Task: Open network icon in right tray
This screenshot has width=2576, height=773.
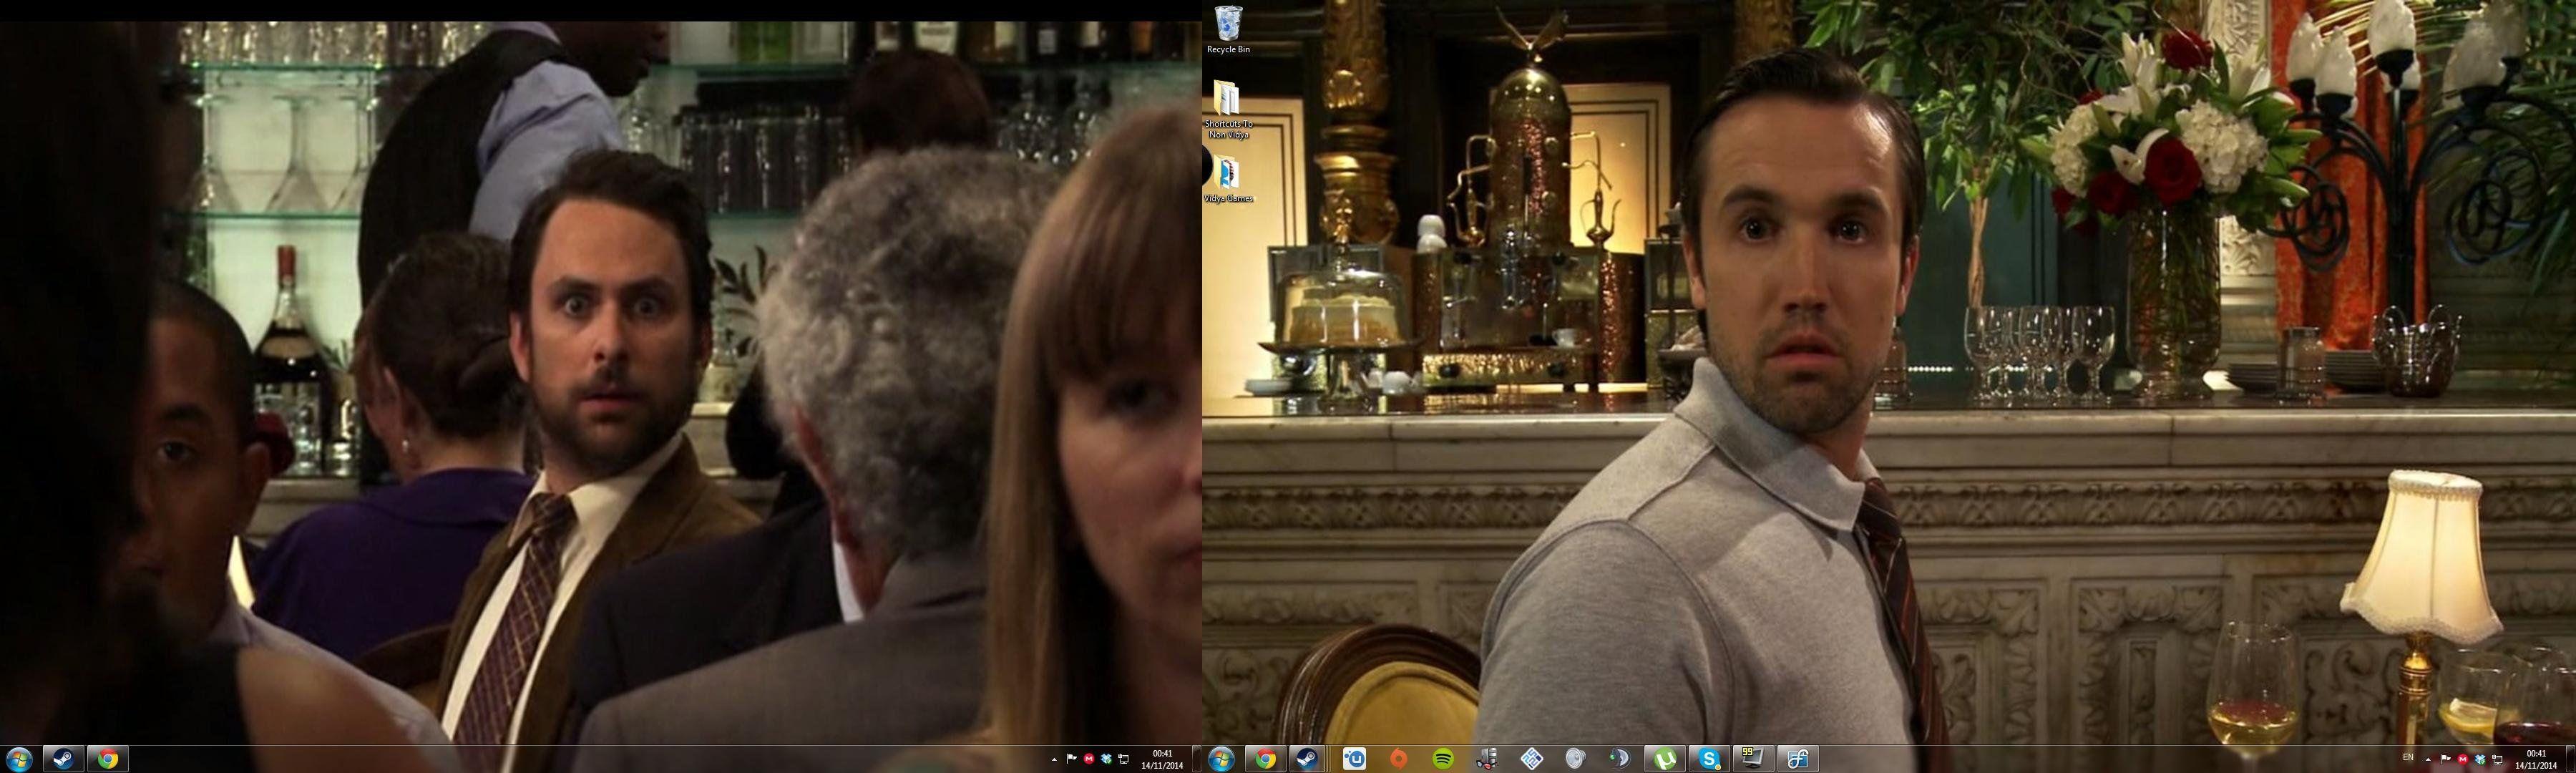Action: pos(2498,760)
